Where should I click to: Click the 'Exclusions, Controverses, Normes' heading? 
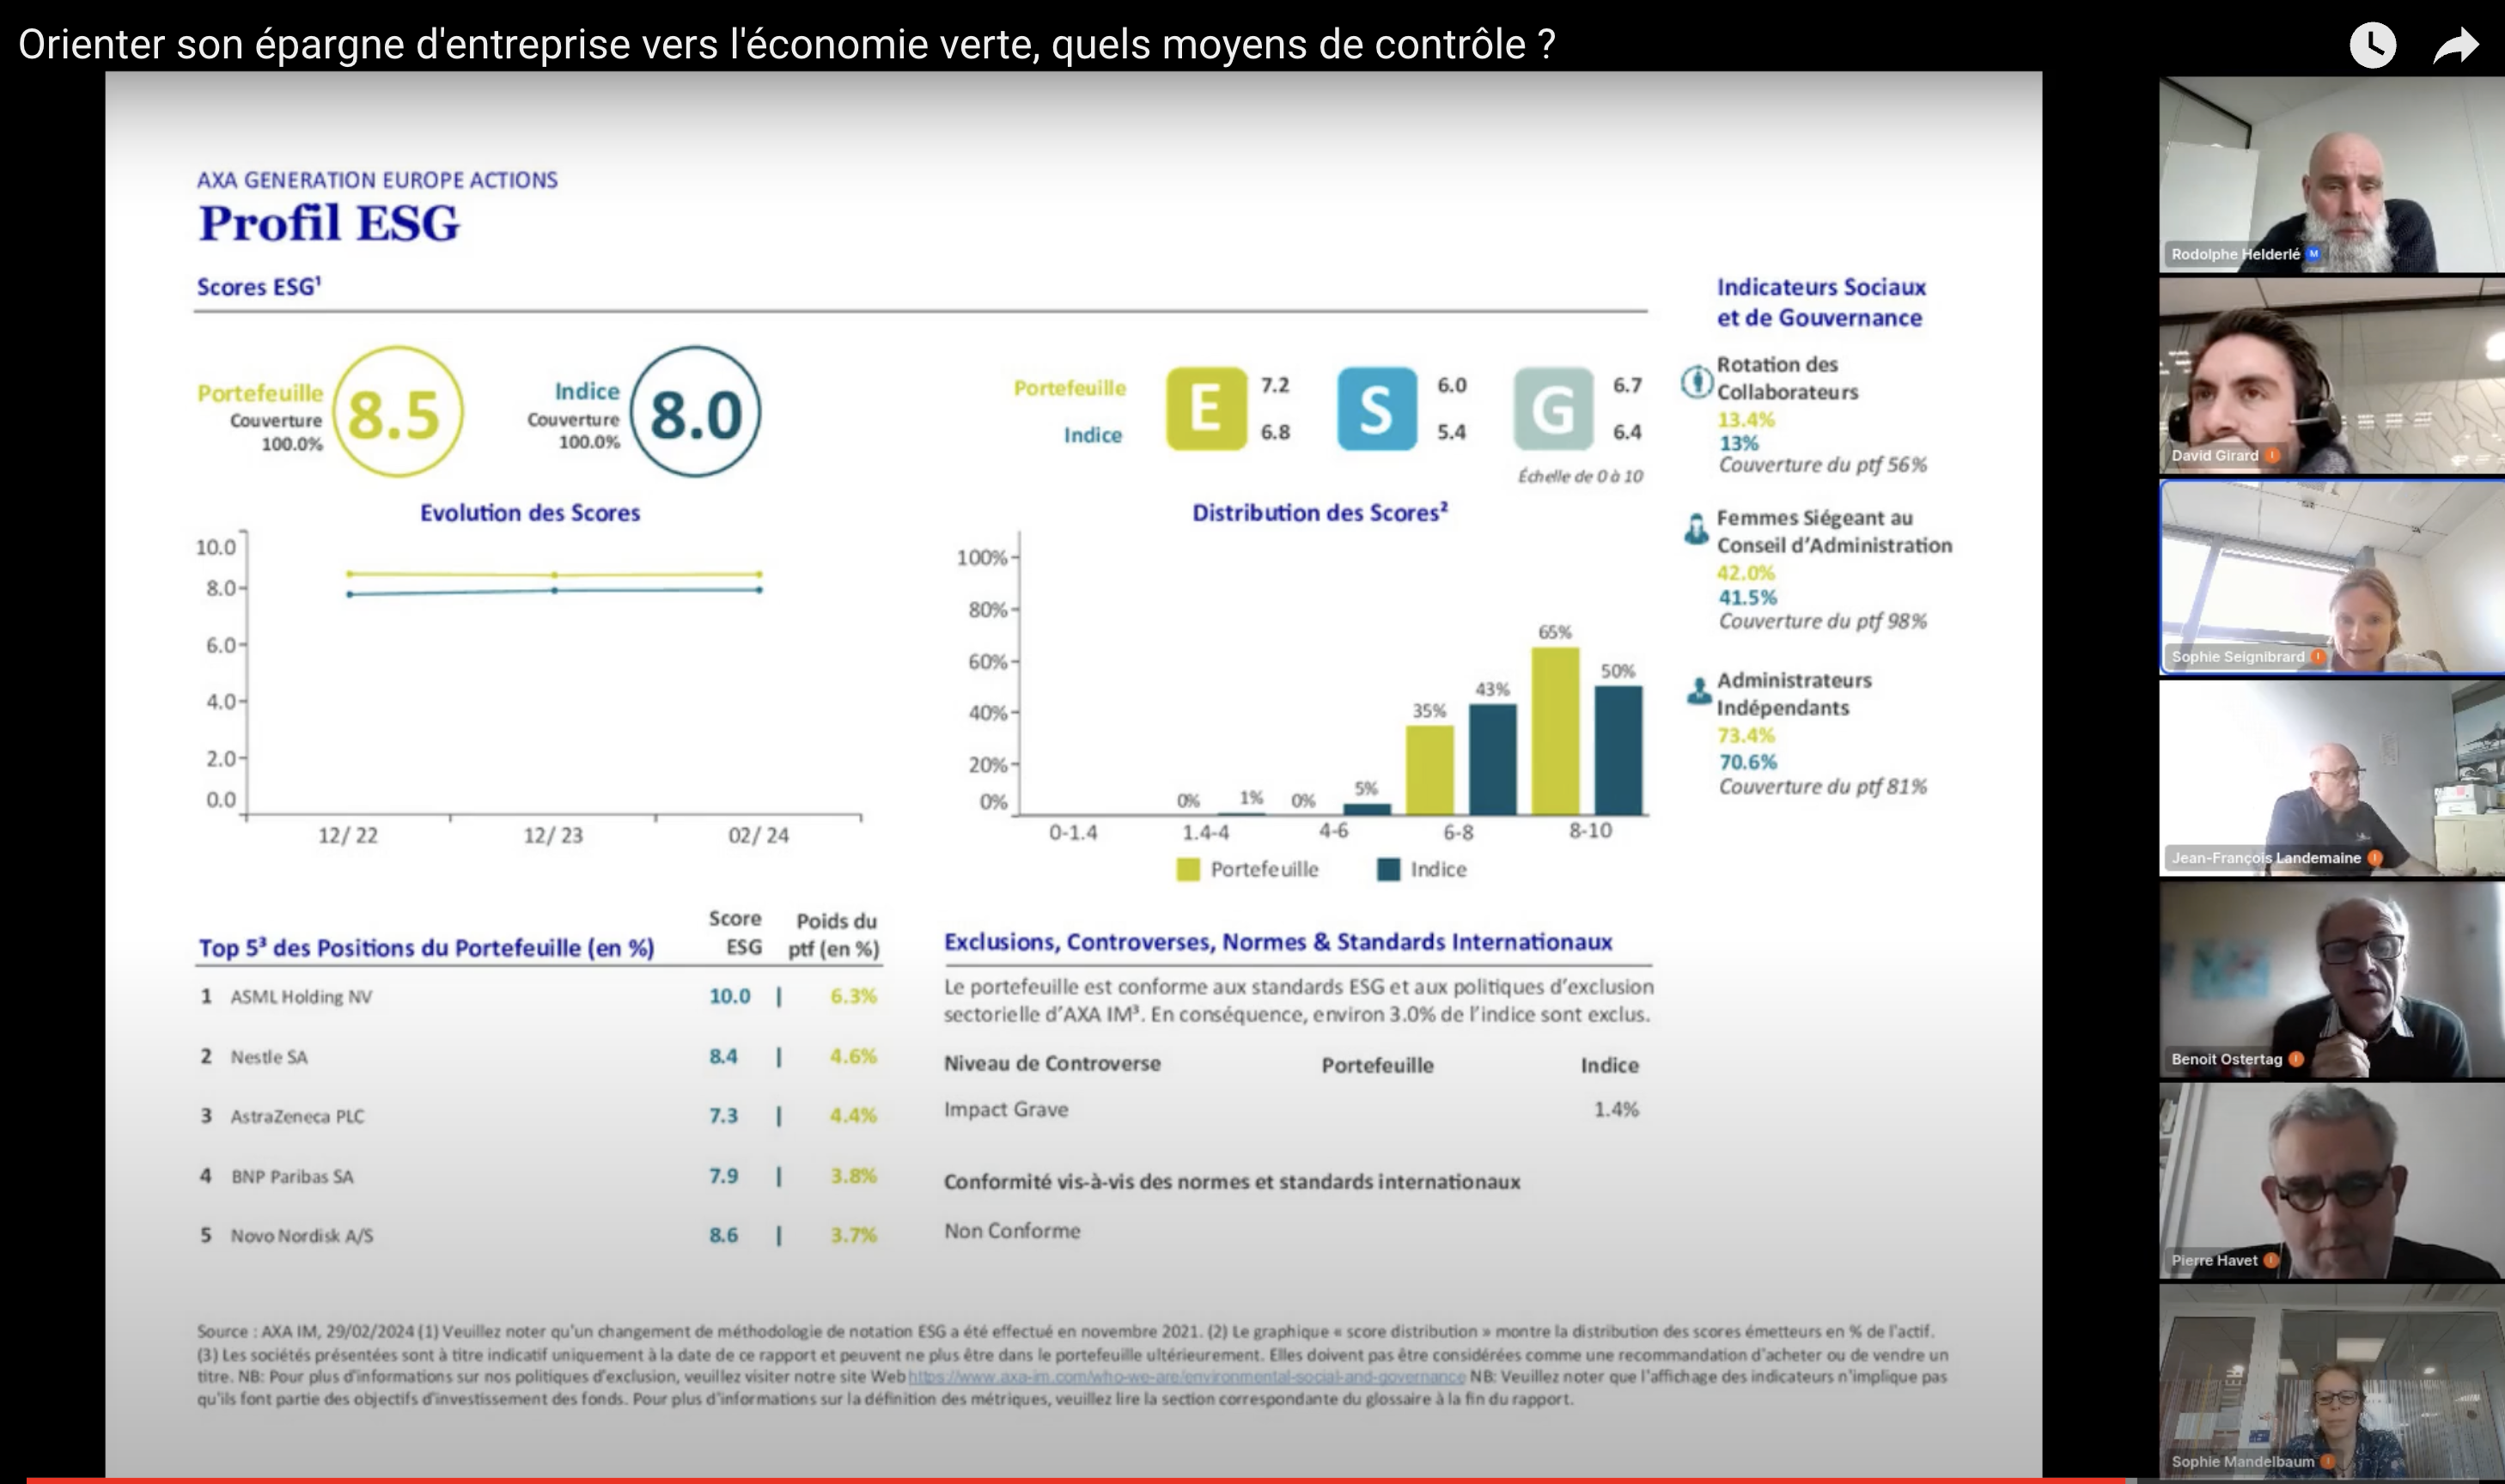click(x=1278, y=942)
